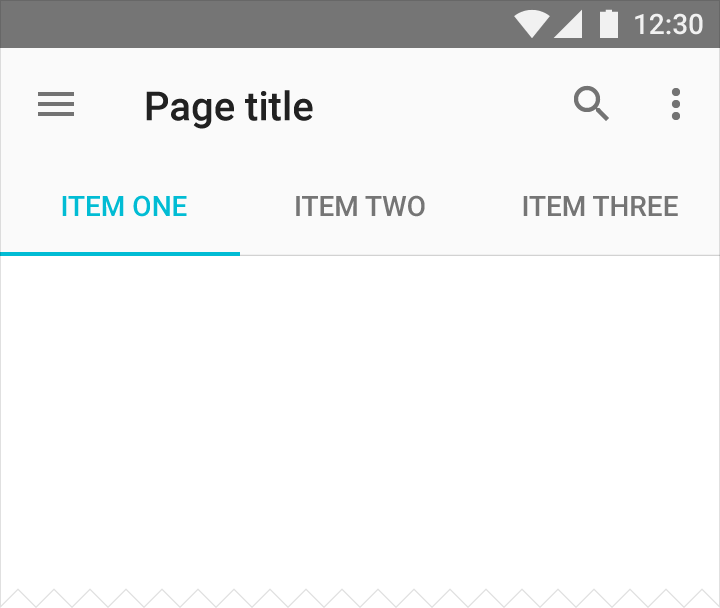Click empty toolbar space beside Page title
Screen dimensions: 720x608
tap(441, 106)
